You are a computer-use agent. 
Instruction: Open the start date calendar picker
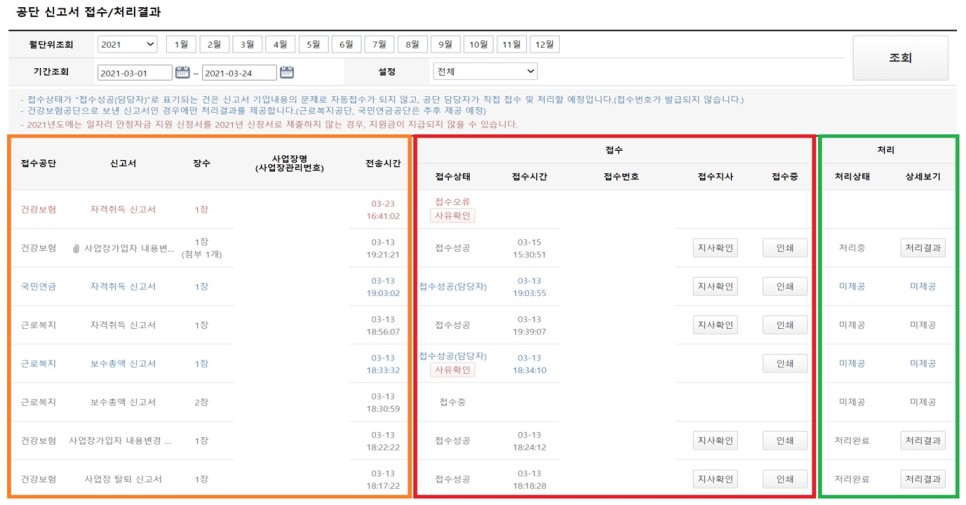(x=182, y=72)
